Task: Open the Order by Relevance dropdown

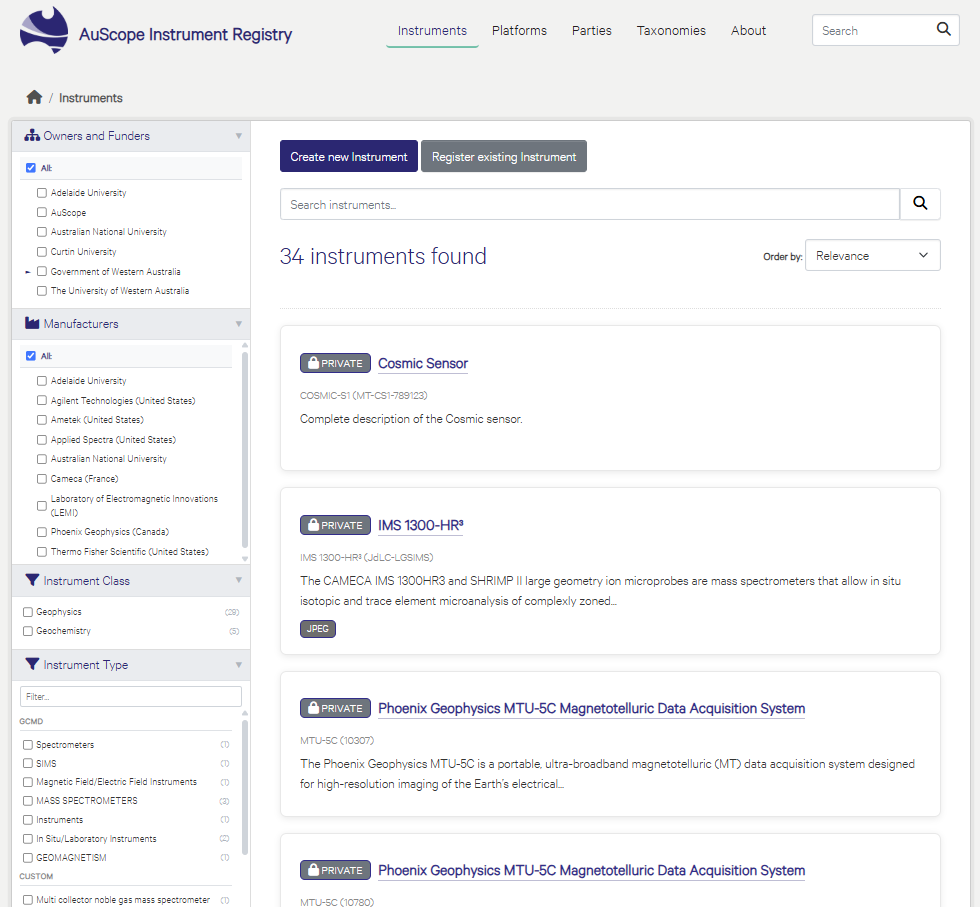Action: pyautogui.click(x=872, y=255)
